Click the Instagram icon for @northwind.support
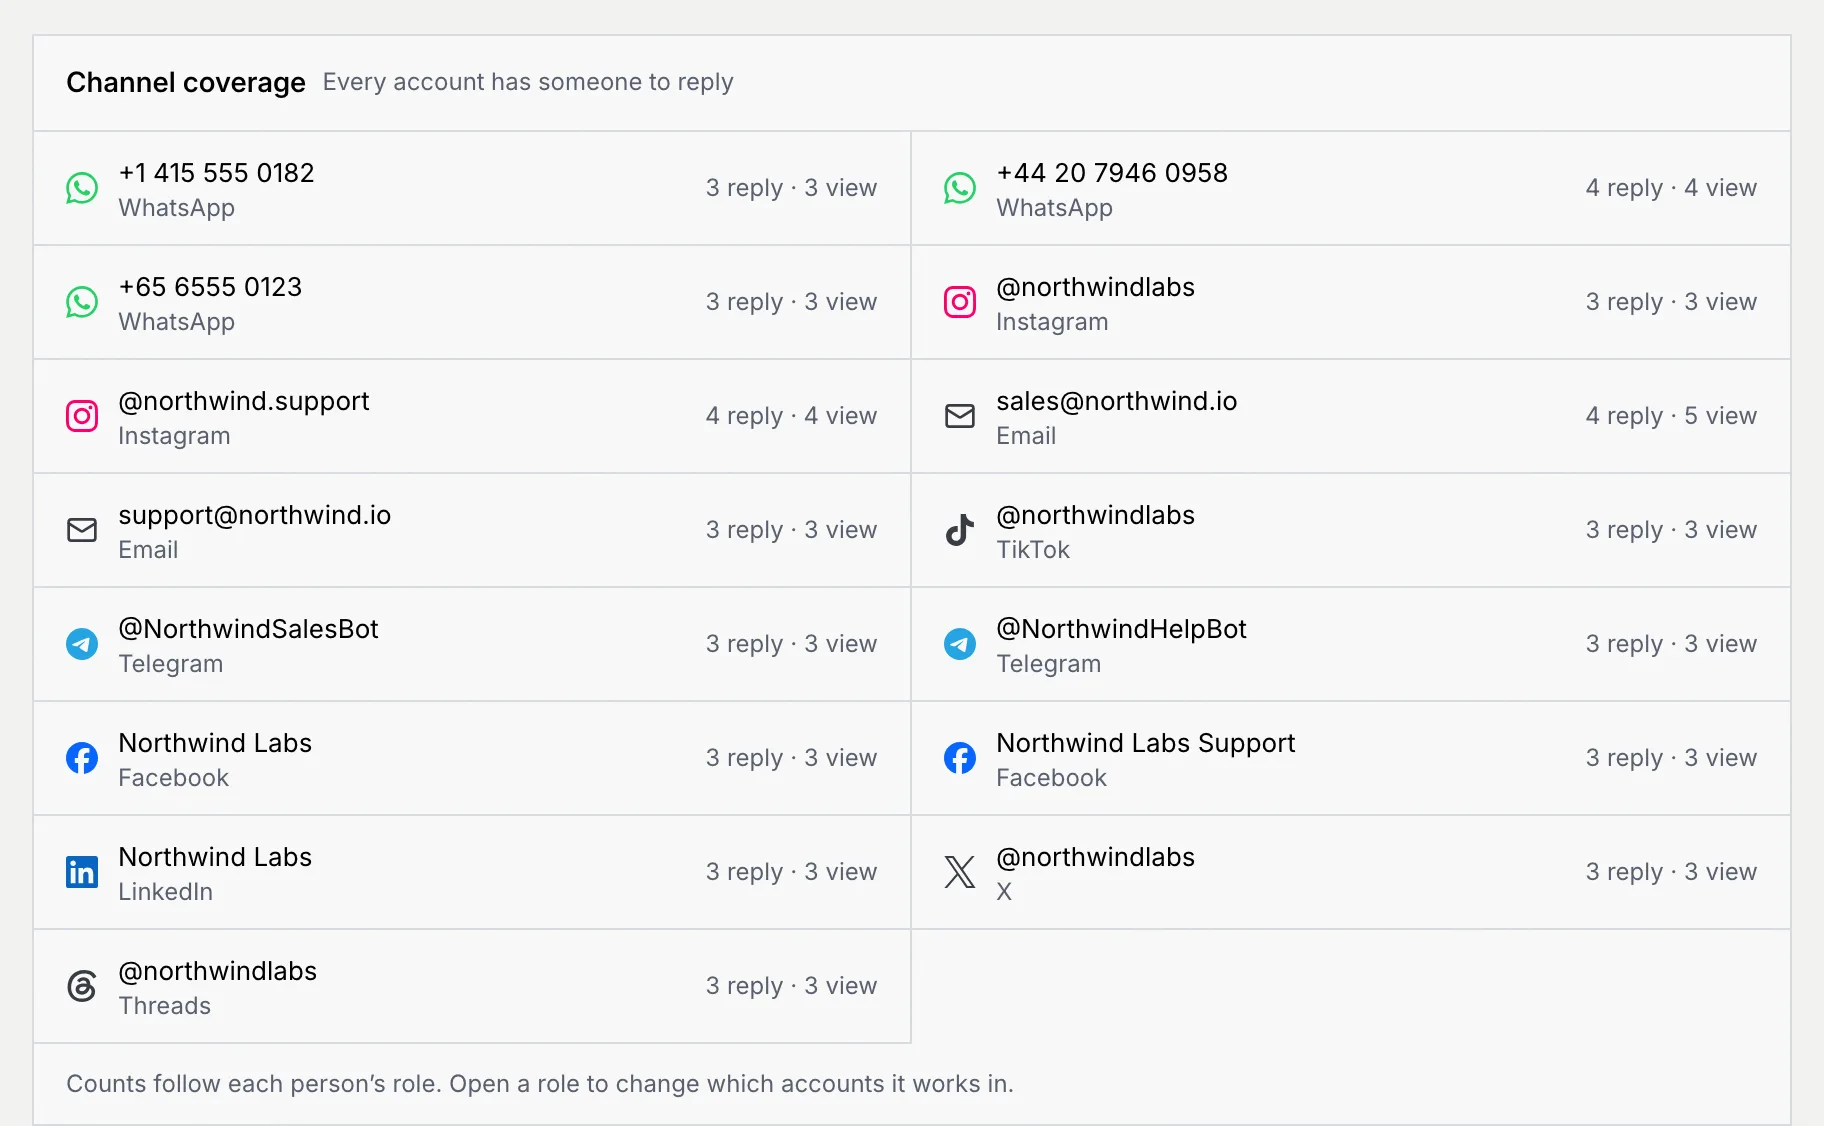The width and height of the screenshot is (1824, 1126). tap(82, 416)
